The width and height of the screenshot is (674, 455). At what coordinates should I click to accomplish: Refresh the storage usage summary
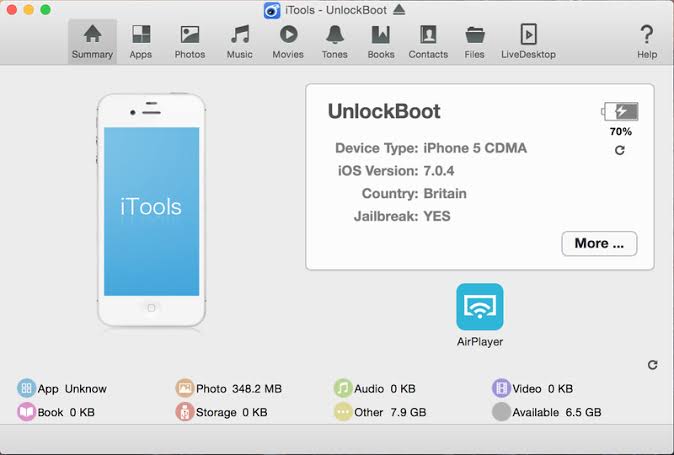tap(653, 365)
